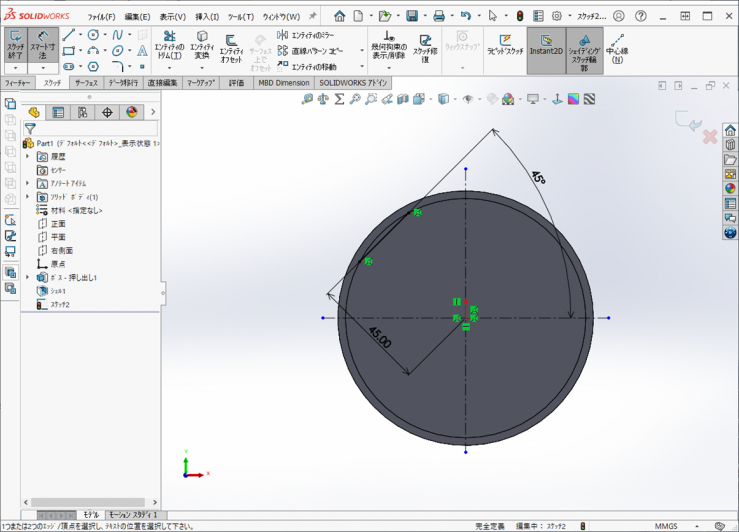This screenshot has height=532, width=739.
Task: Expand the ボス-押し出し1 feature node
Action: coord(27,277)
